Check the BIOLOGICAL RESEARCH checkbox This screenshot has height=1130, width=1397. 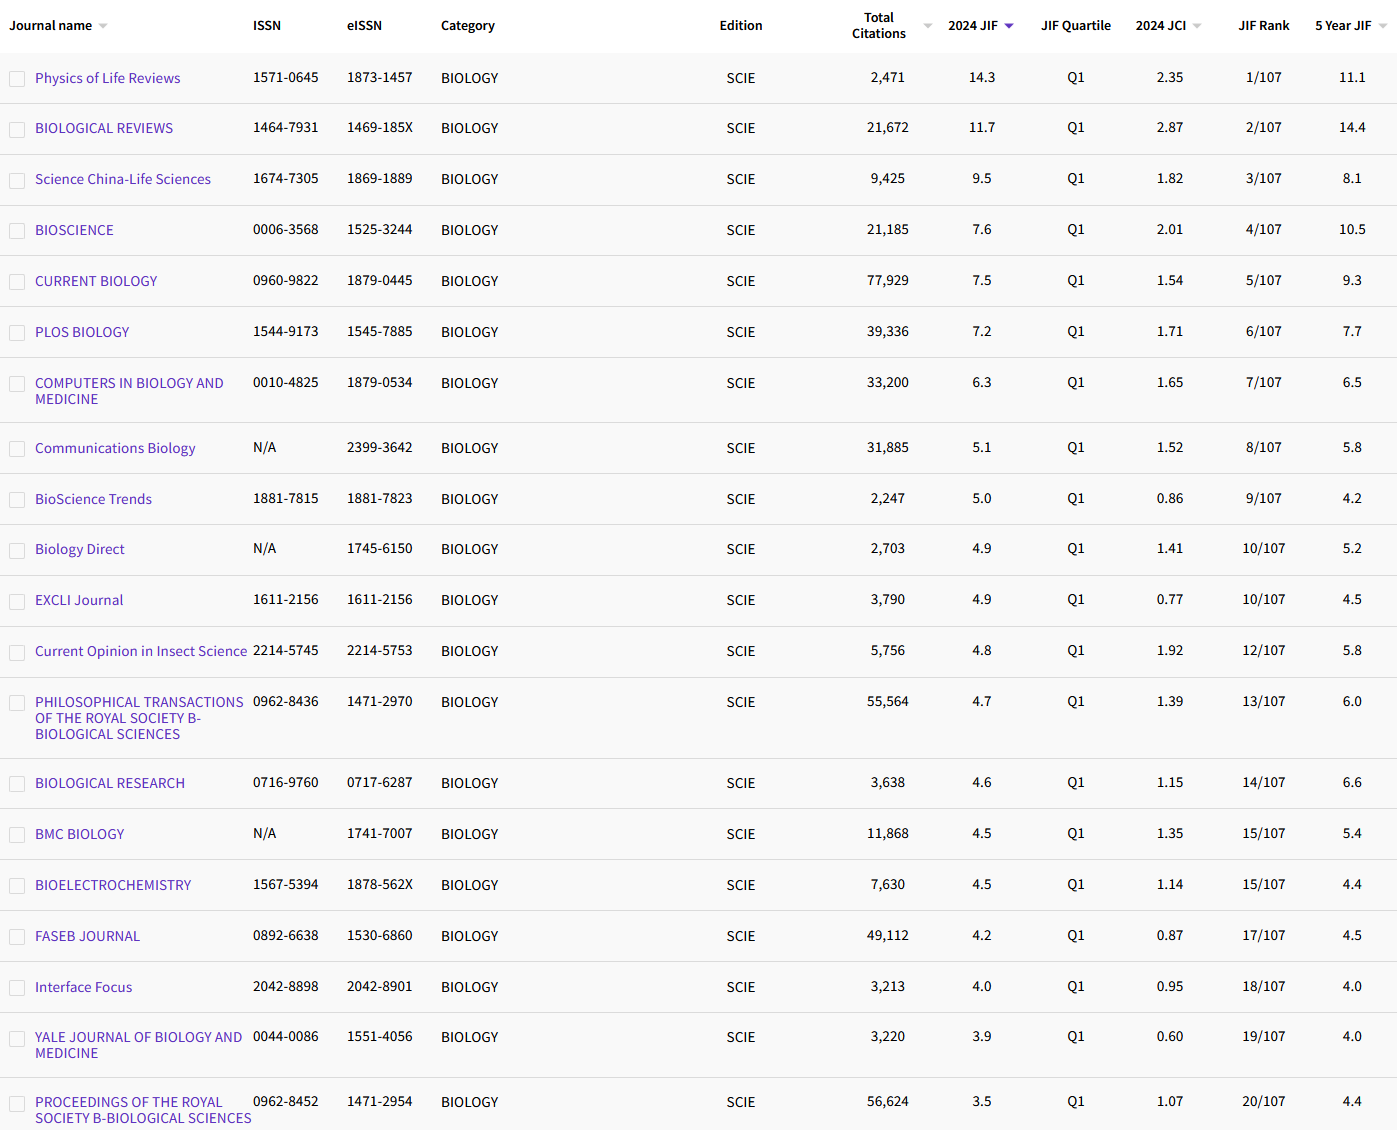17,784
